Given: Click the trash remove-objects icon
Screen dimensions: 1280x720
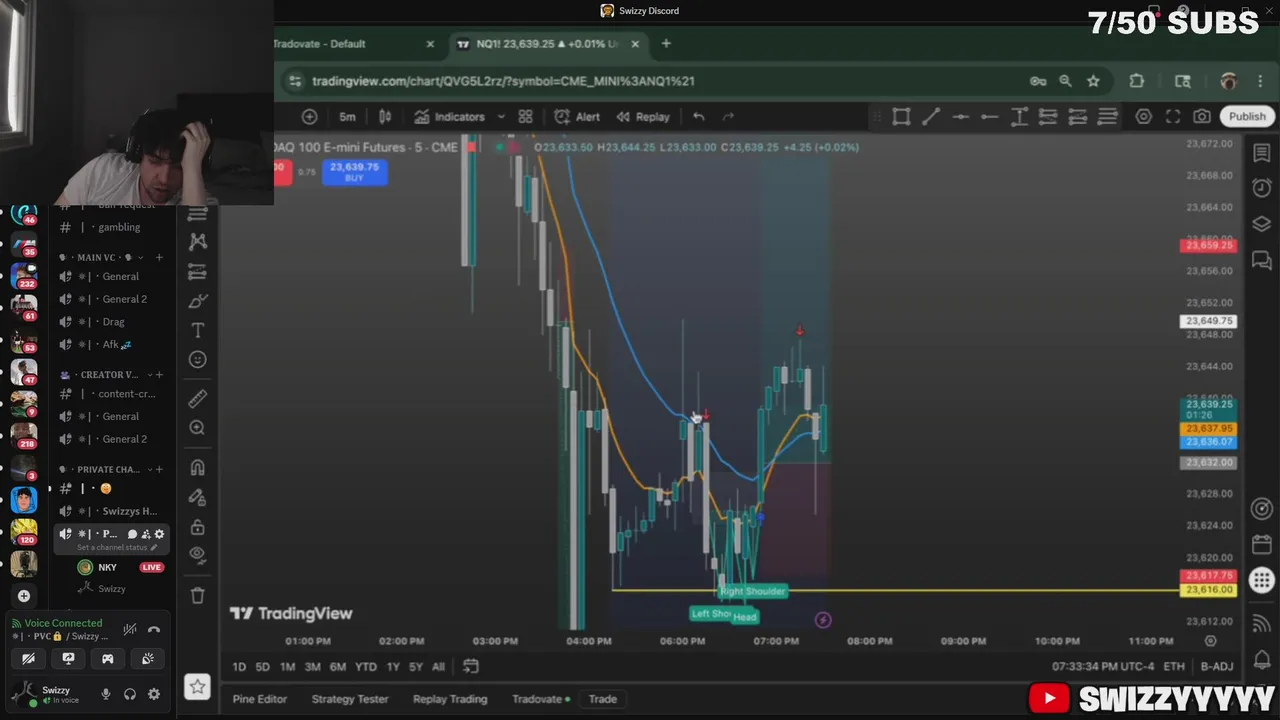Looking at the screenshot, I should coord(197,596).
